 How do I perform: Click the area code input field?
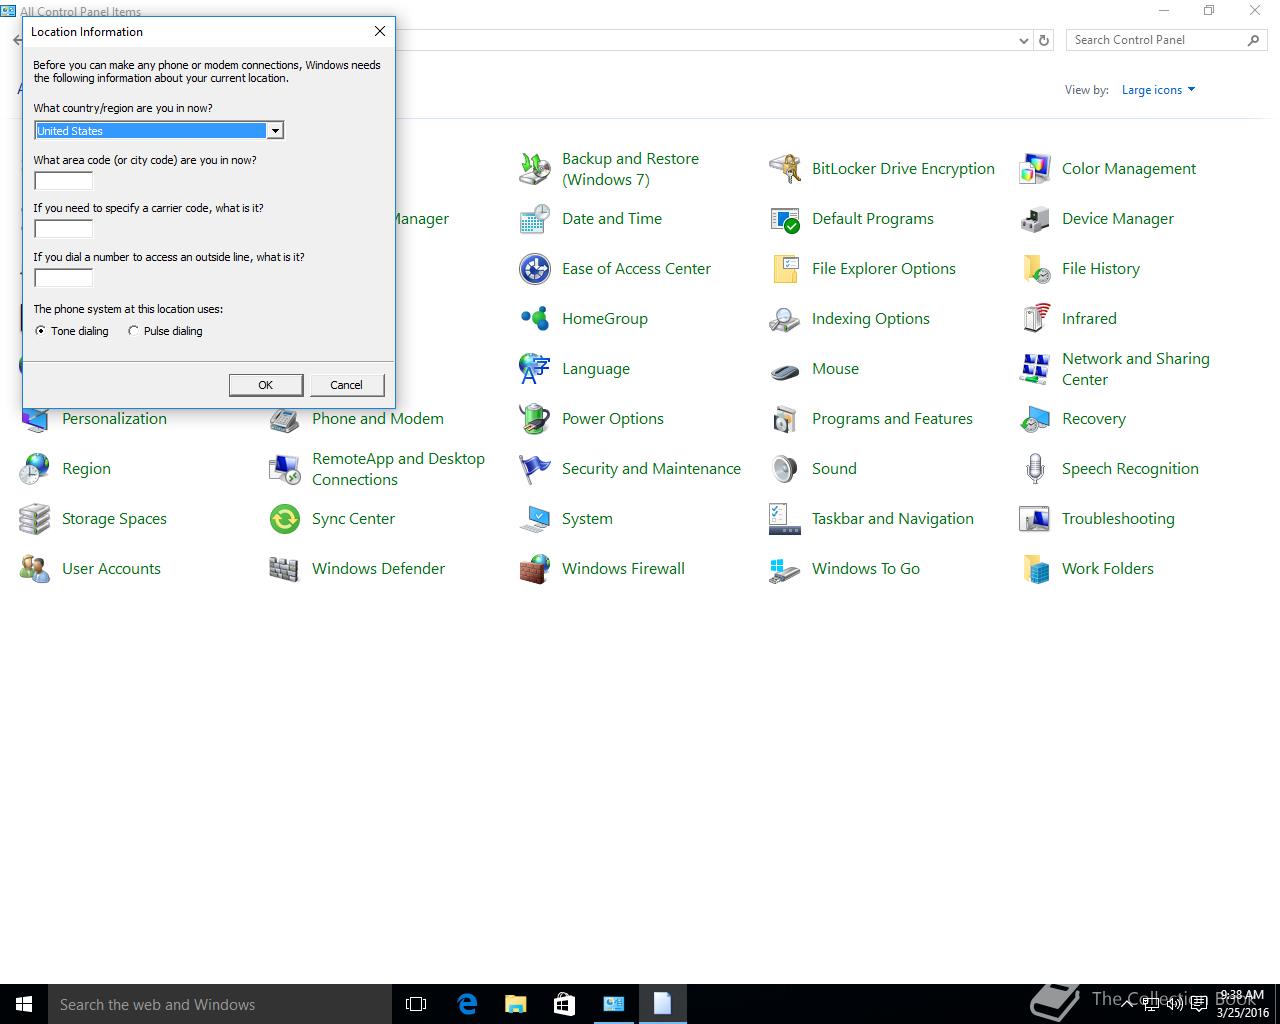click(x=64, y=181)
